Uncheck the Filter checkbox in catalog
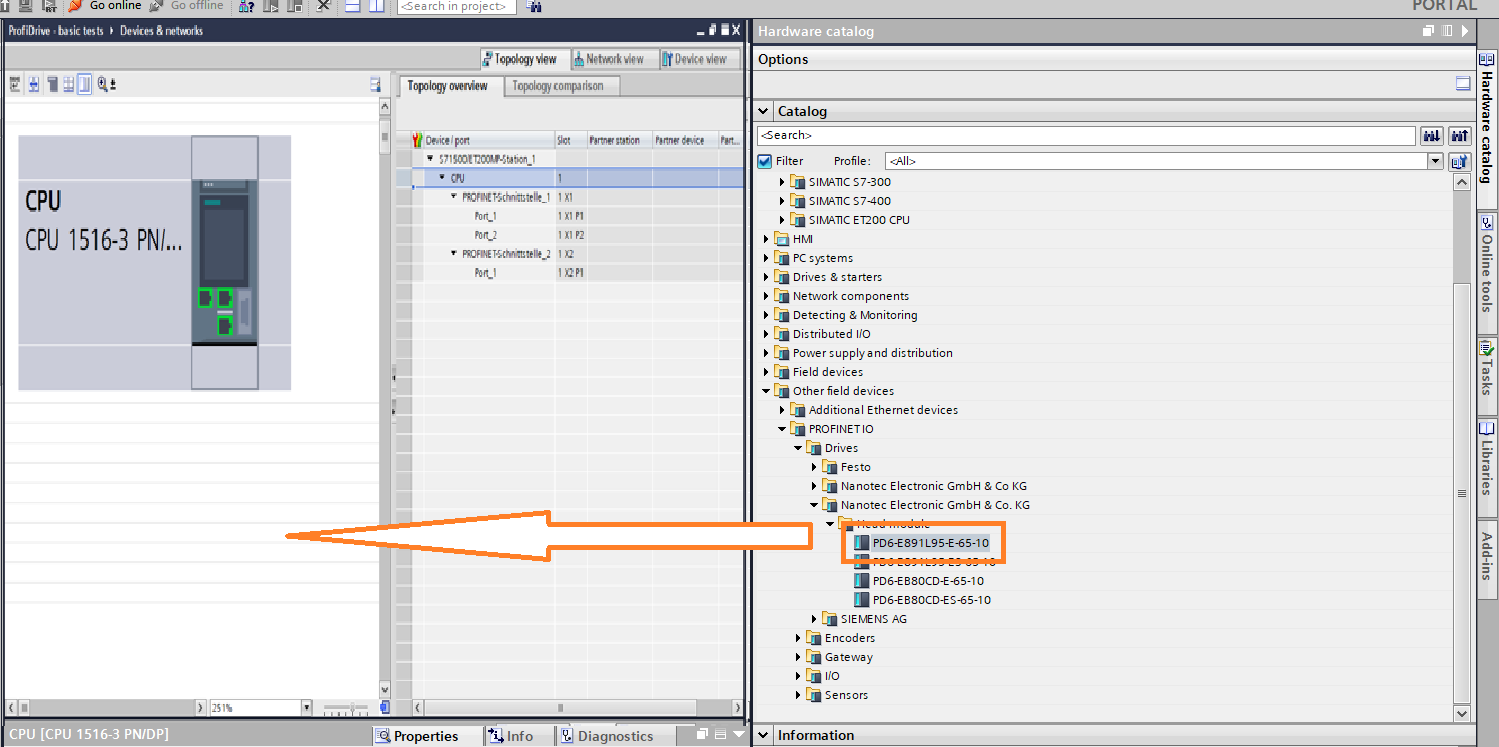This screenshot has width=1499, height=747. tap(765, 161)
